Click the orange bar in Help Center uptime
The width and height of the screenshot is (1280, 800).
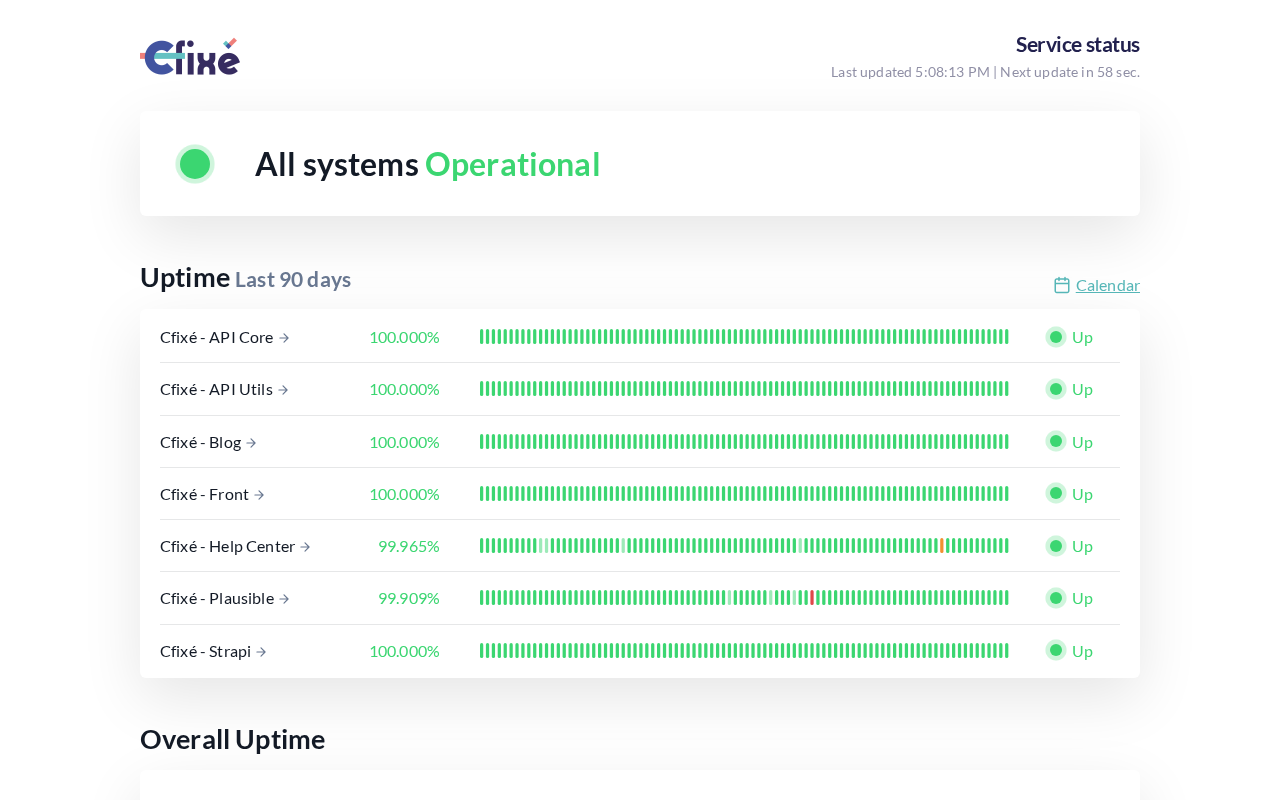942,546
